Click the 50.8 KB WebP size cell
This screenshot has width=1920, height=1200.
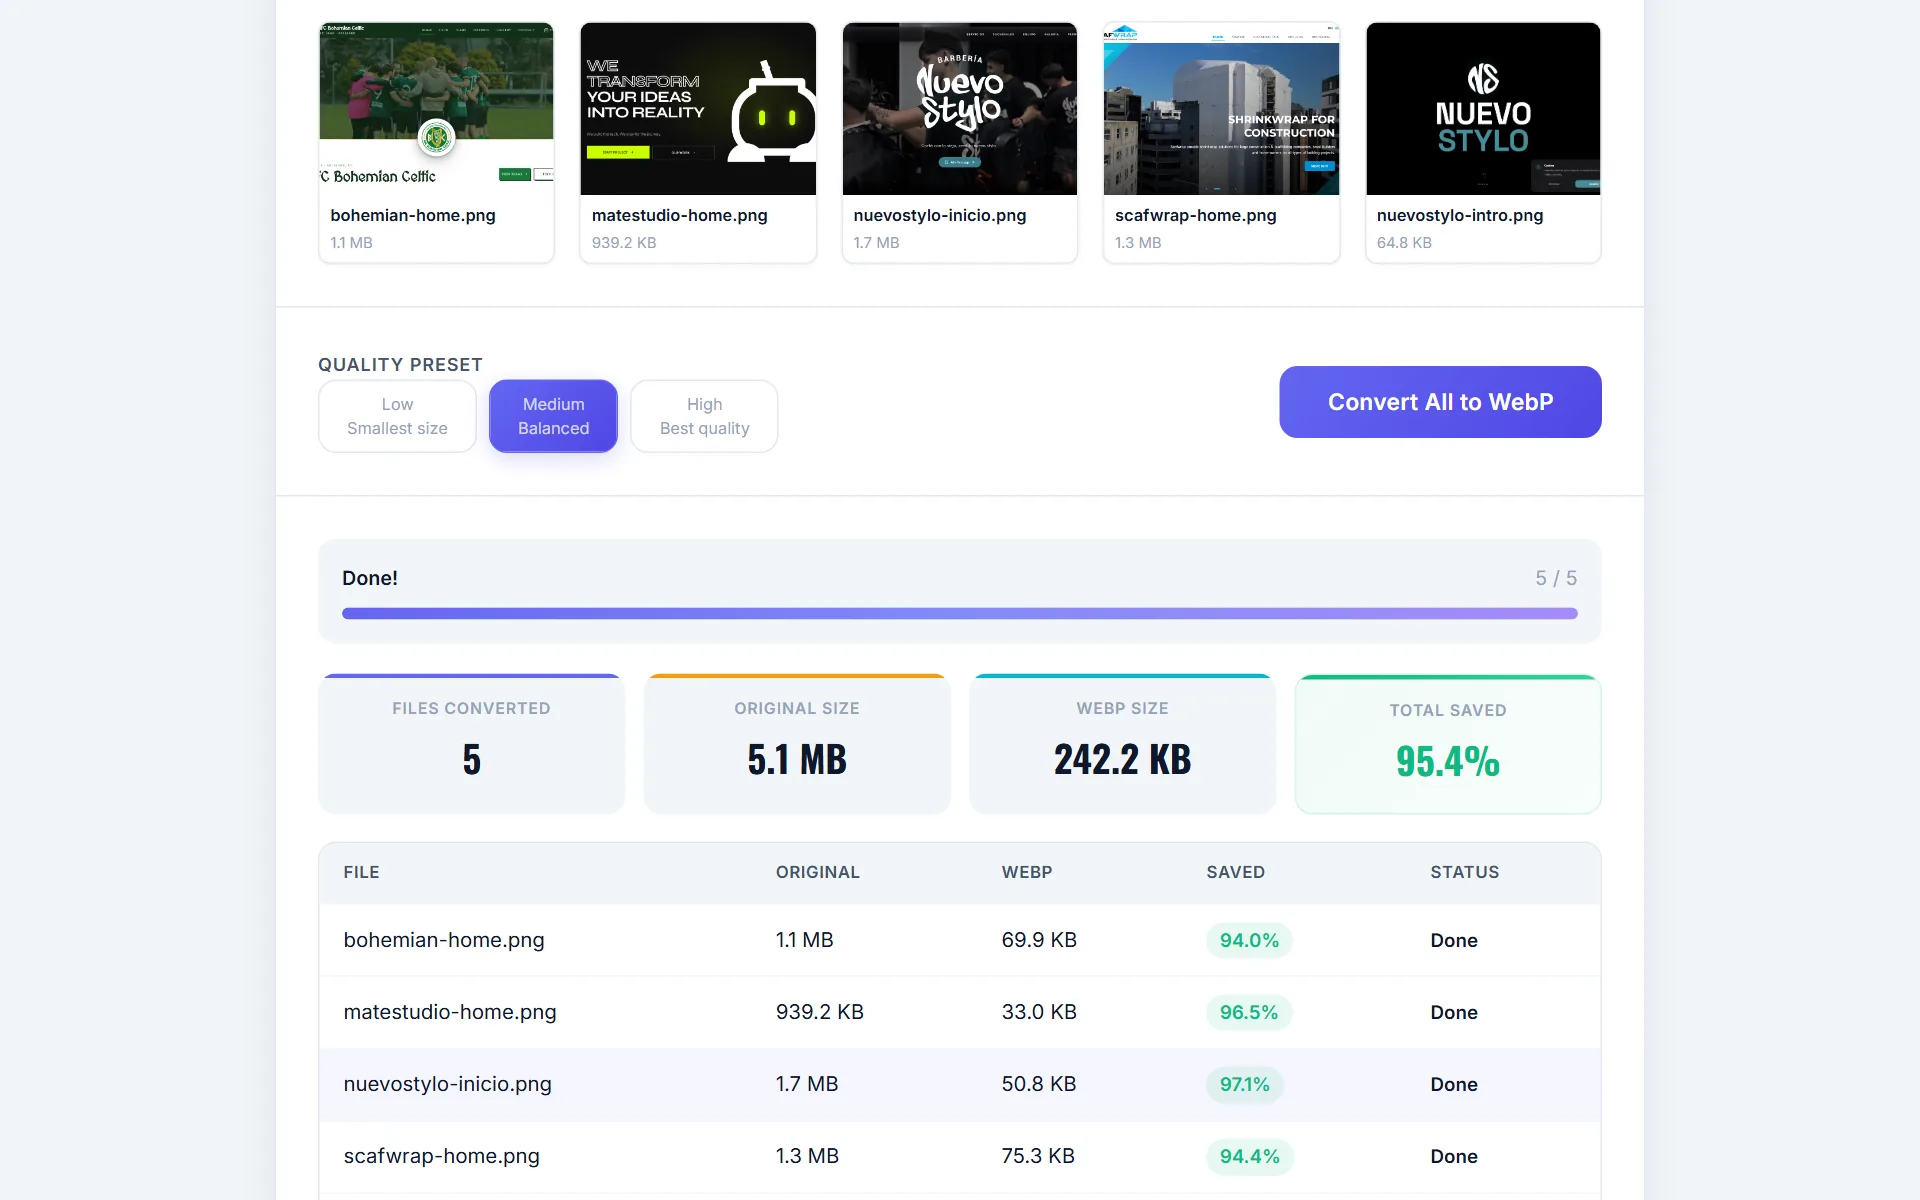pos(1039,1084)
